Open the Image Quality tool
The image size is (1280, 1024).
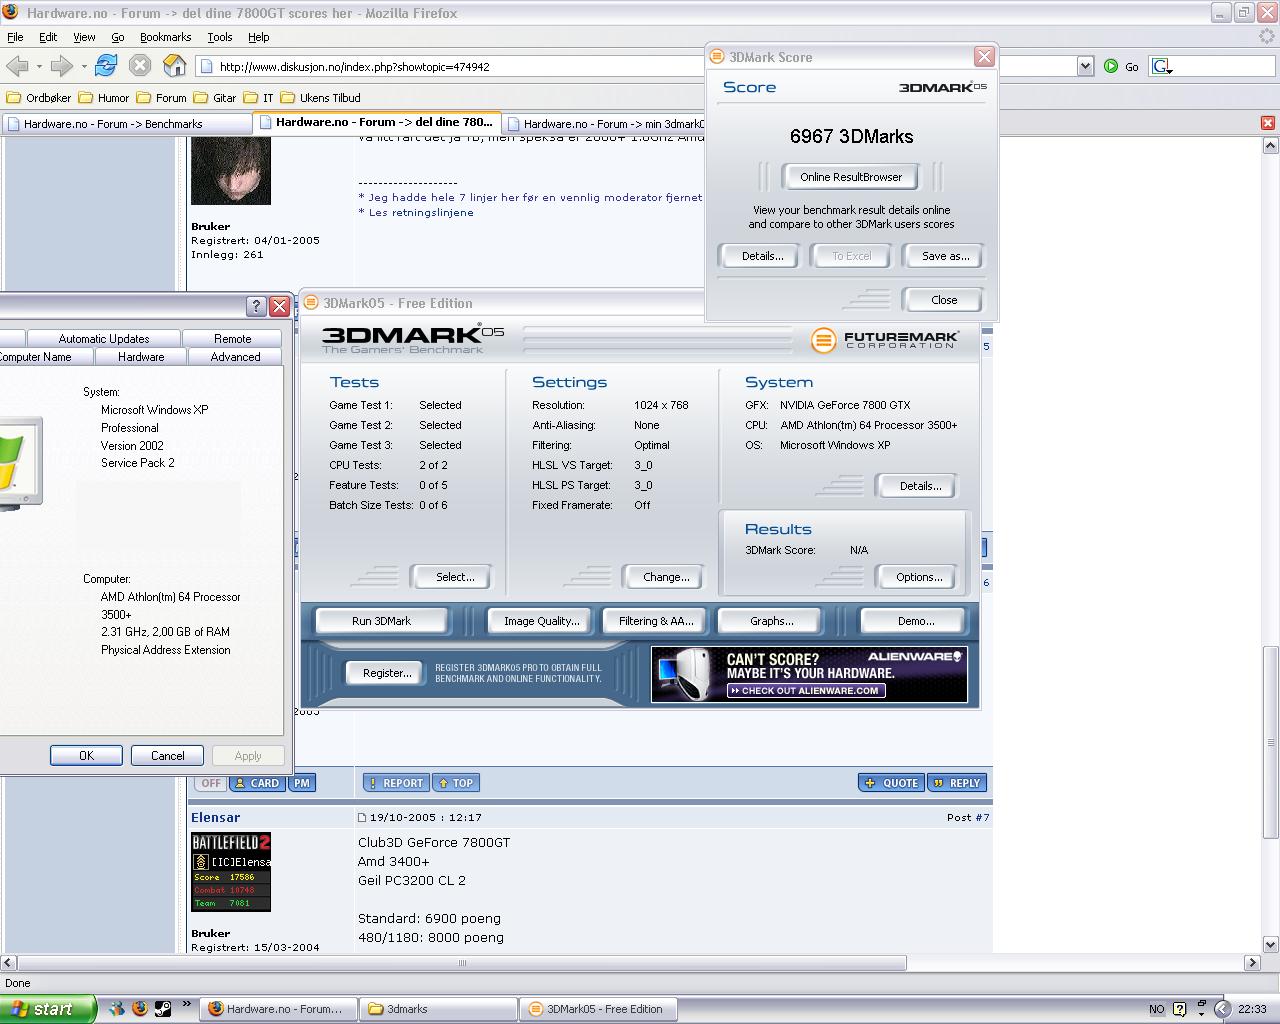(x=541, y=621)
